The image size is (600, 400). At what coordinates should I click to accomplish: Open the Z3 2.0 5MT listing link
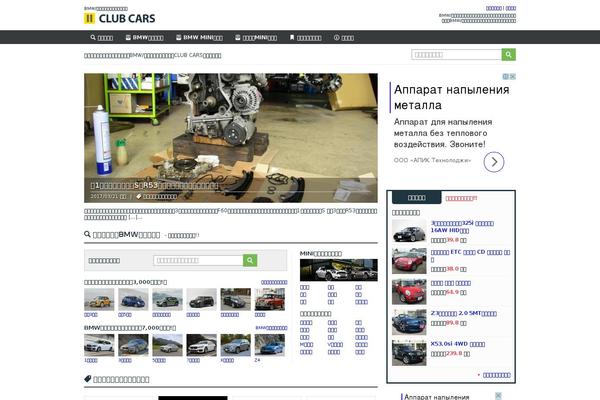(x=464, y=313)
